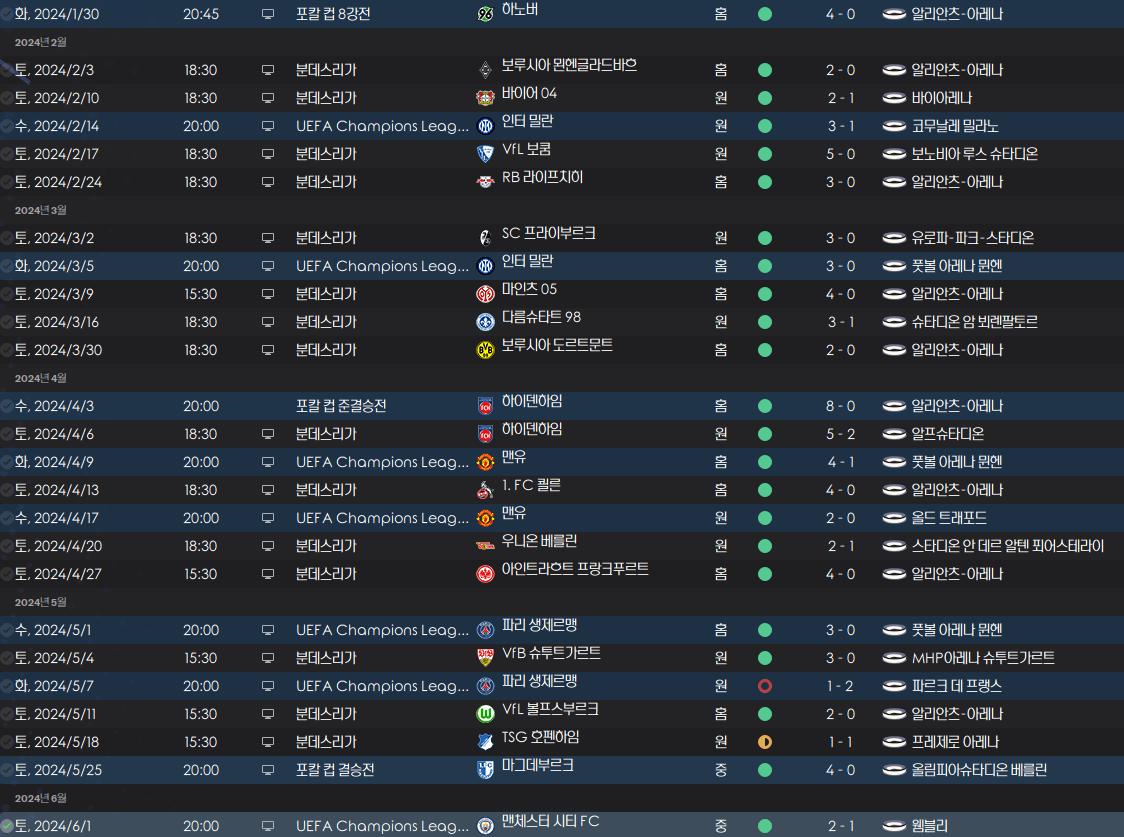
Task: Click the date 토, 2024/3/30
Action: (59, 350)
